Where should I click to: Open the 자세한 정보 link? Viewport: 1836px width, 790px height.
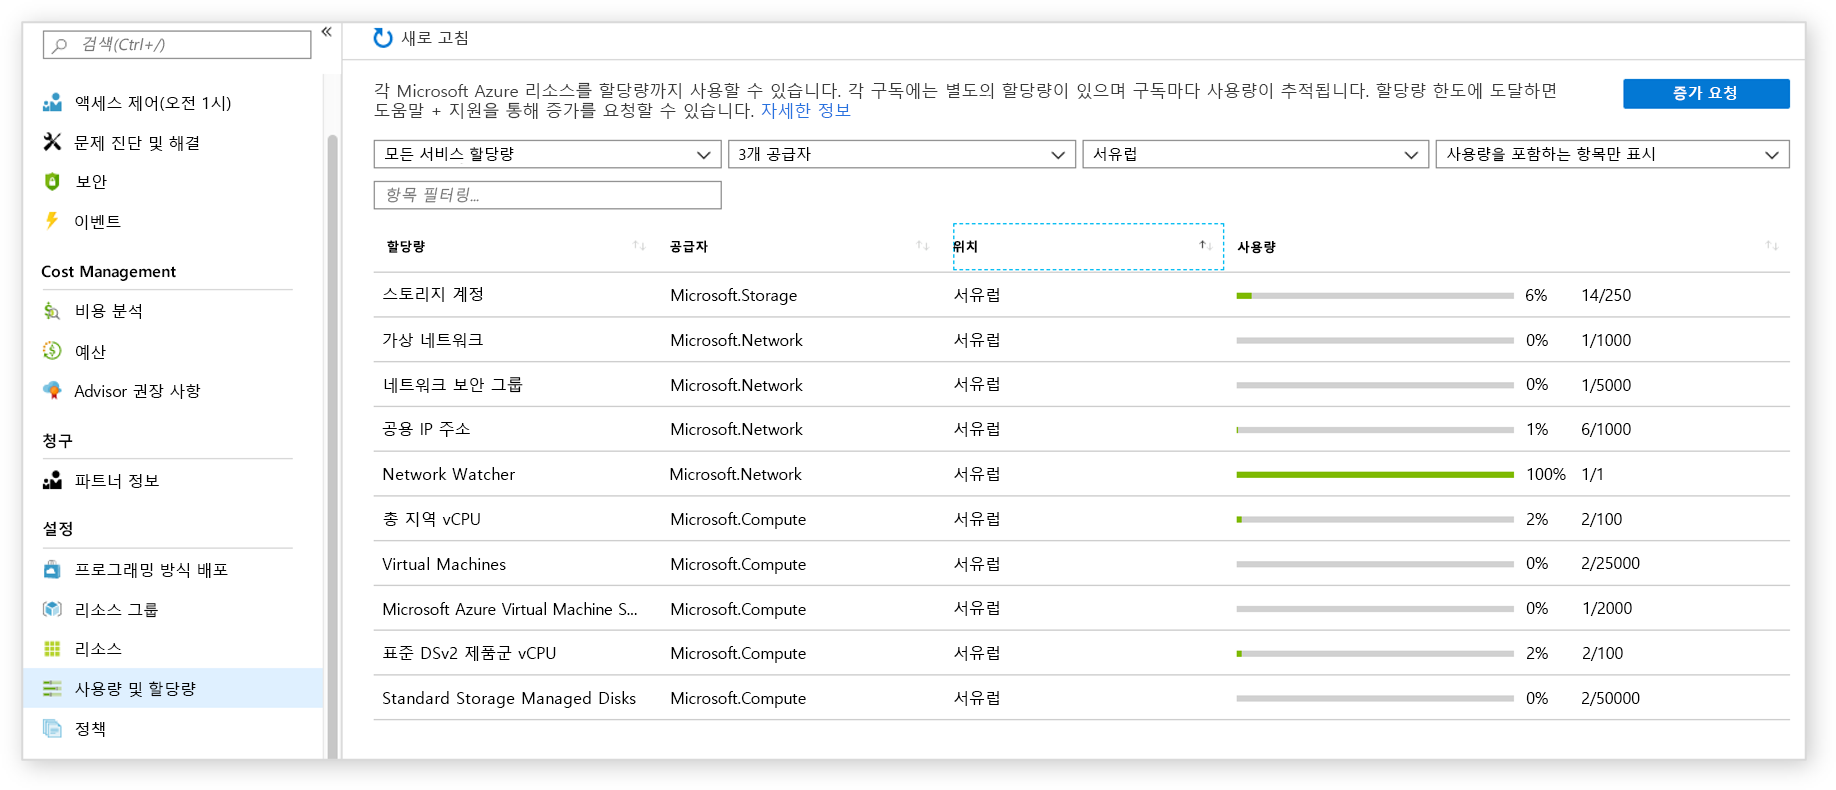(x=805, y=111)
